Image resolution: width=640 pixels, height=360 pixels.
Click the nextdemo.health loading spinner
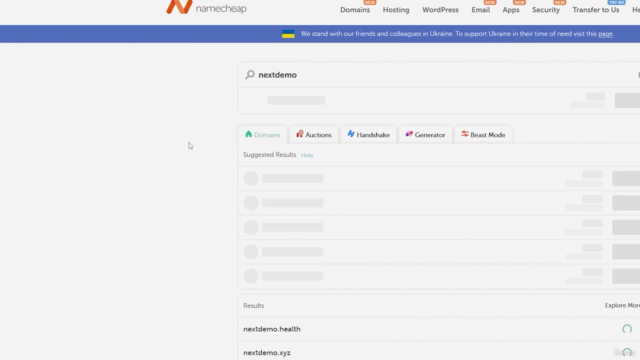point(627,329)
